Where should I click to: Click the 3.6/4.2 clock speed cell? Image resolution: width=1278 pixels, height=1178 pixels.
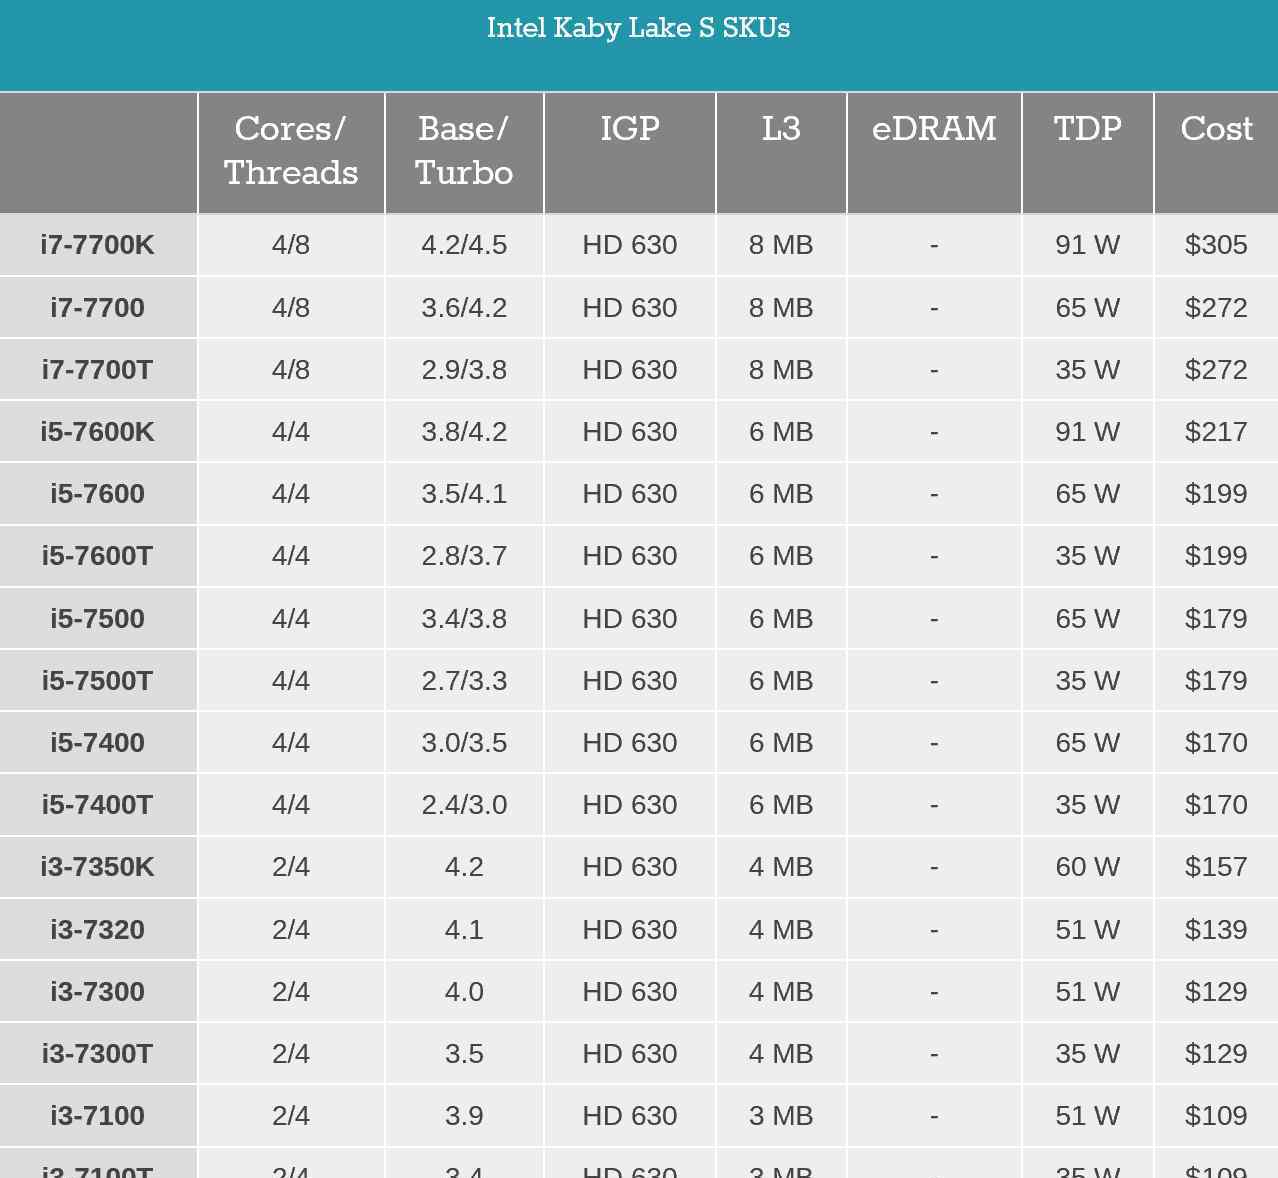pos(464,308)
